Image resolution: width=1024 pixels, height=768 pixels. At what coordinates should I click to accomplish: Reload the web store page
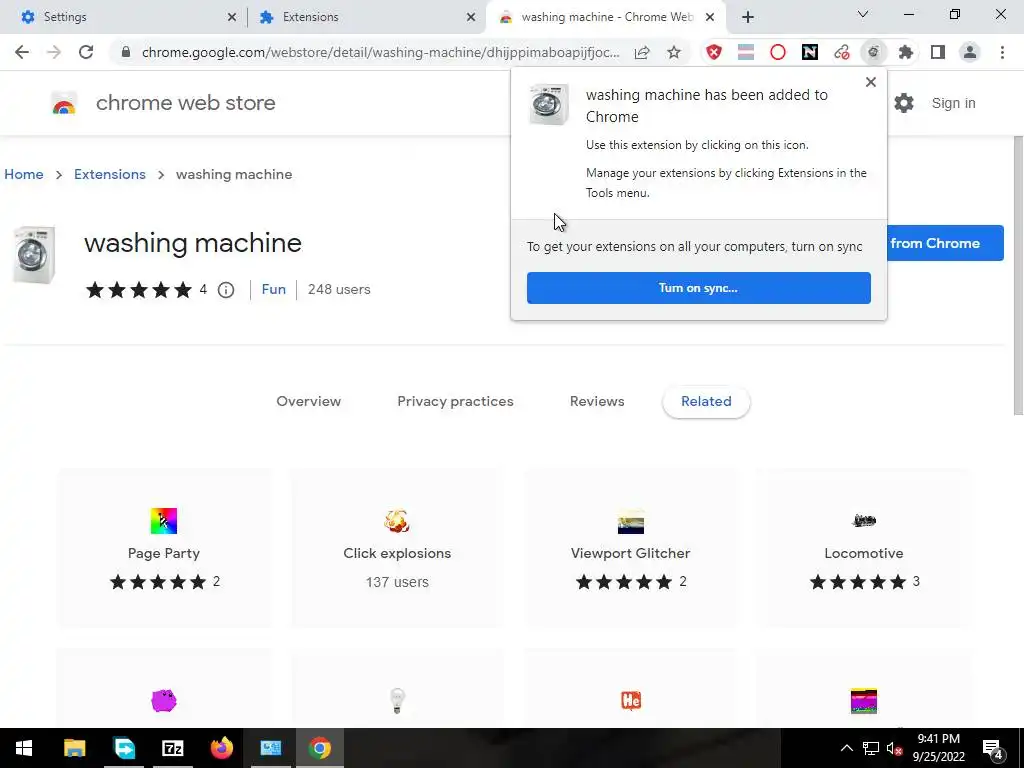(x=86, y=52)
